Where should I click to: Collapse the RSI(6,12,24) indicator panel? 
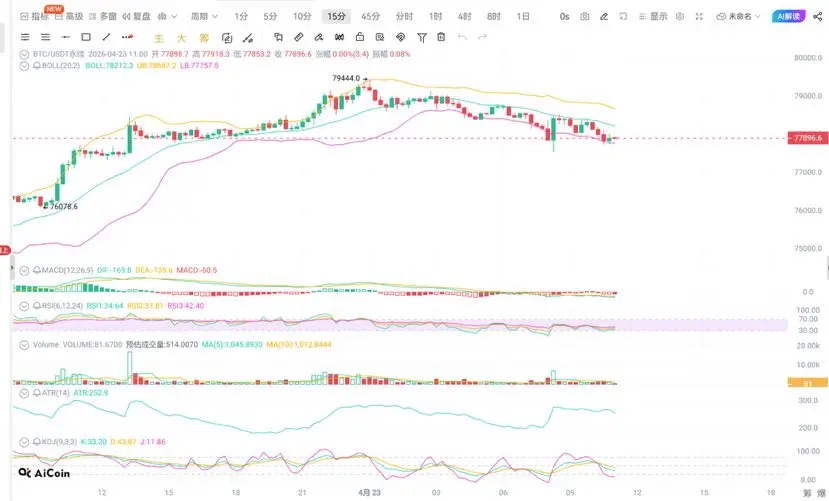pos(24,306)
